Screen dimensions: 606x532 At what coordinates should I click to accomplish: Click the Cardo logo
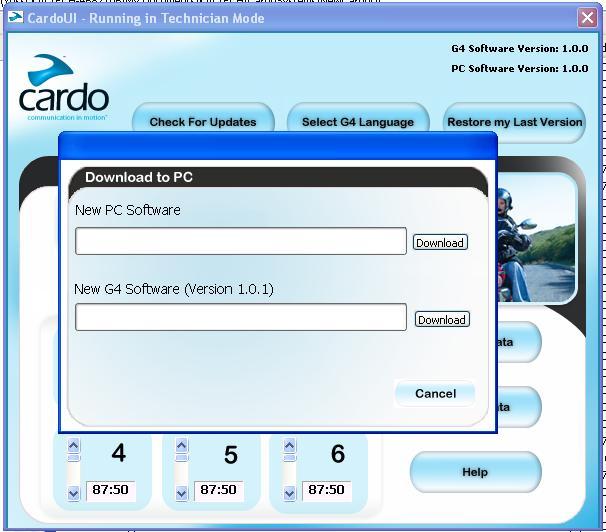(x=64, y=88)
